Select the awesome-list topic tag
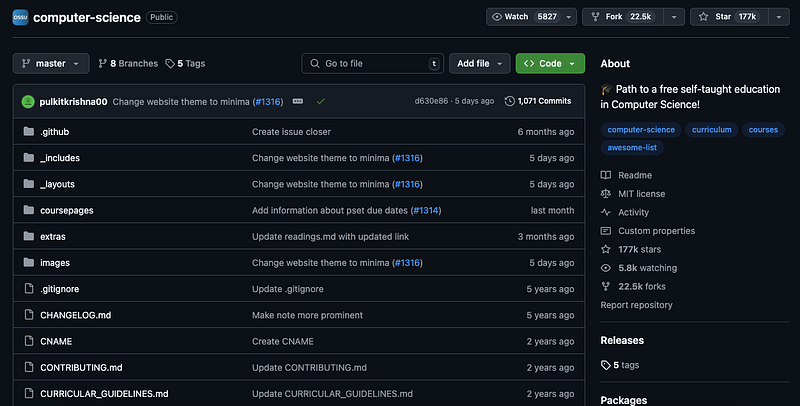The image size is (800, 406). click(x=632, y=147)
